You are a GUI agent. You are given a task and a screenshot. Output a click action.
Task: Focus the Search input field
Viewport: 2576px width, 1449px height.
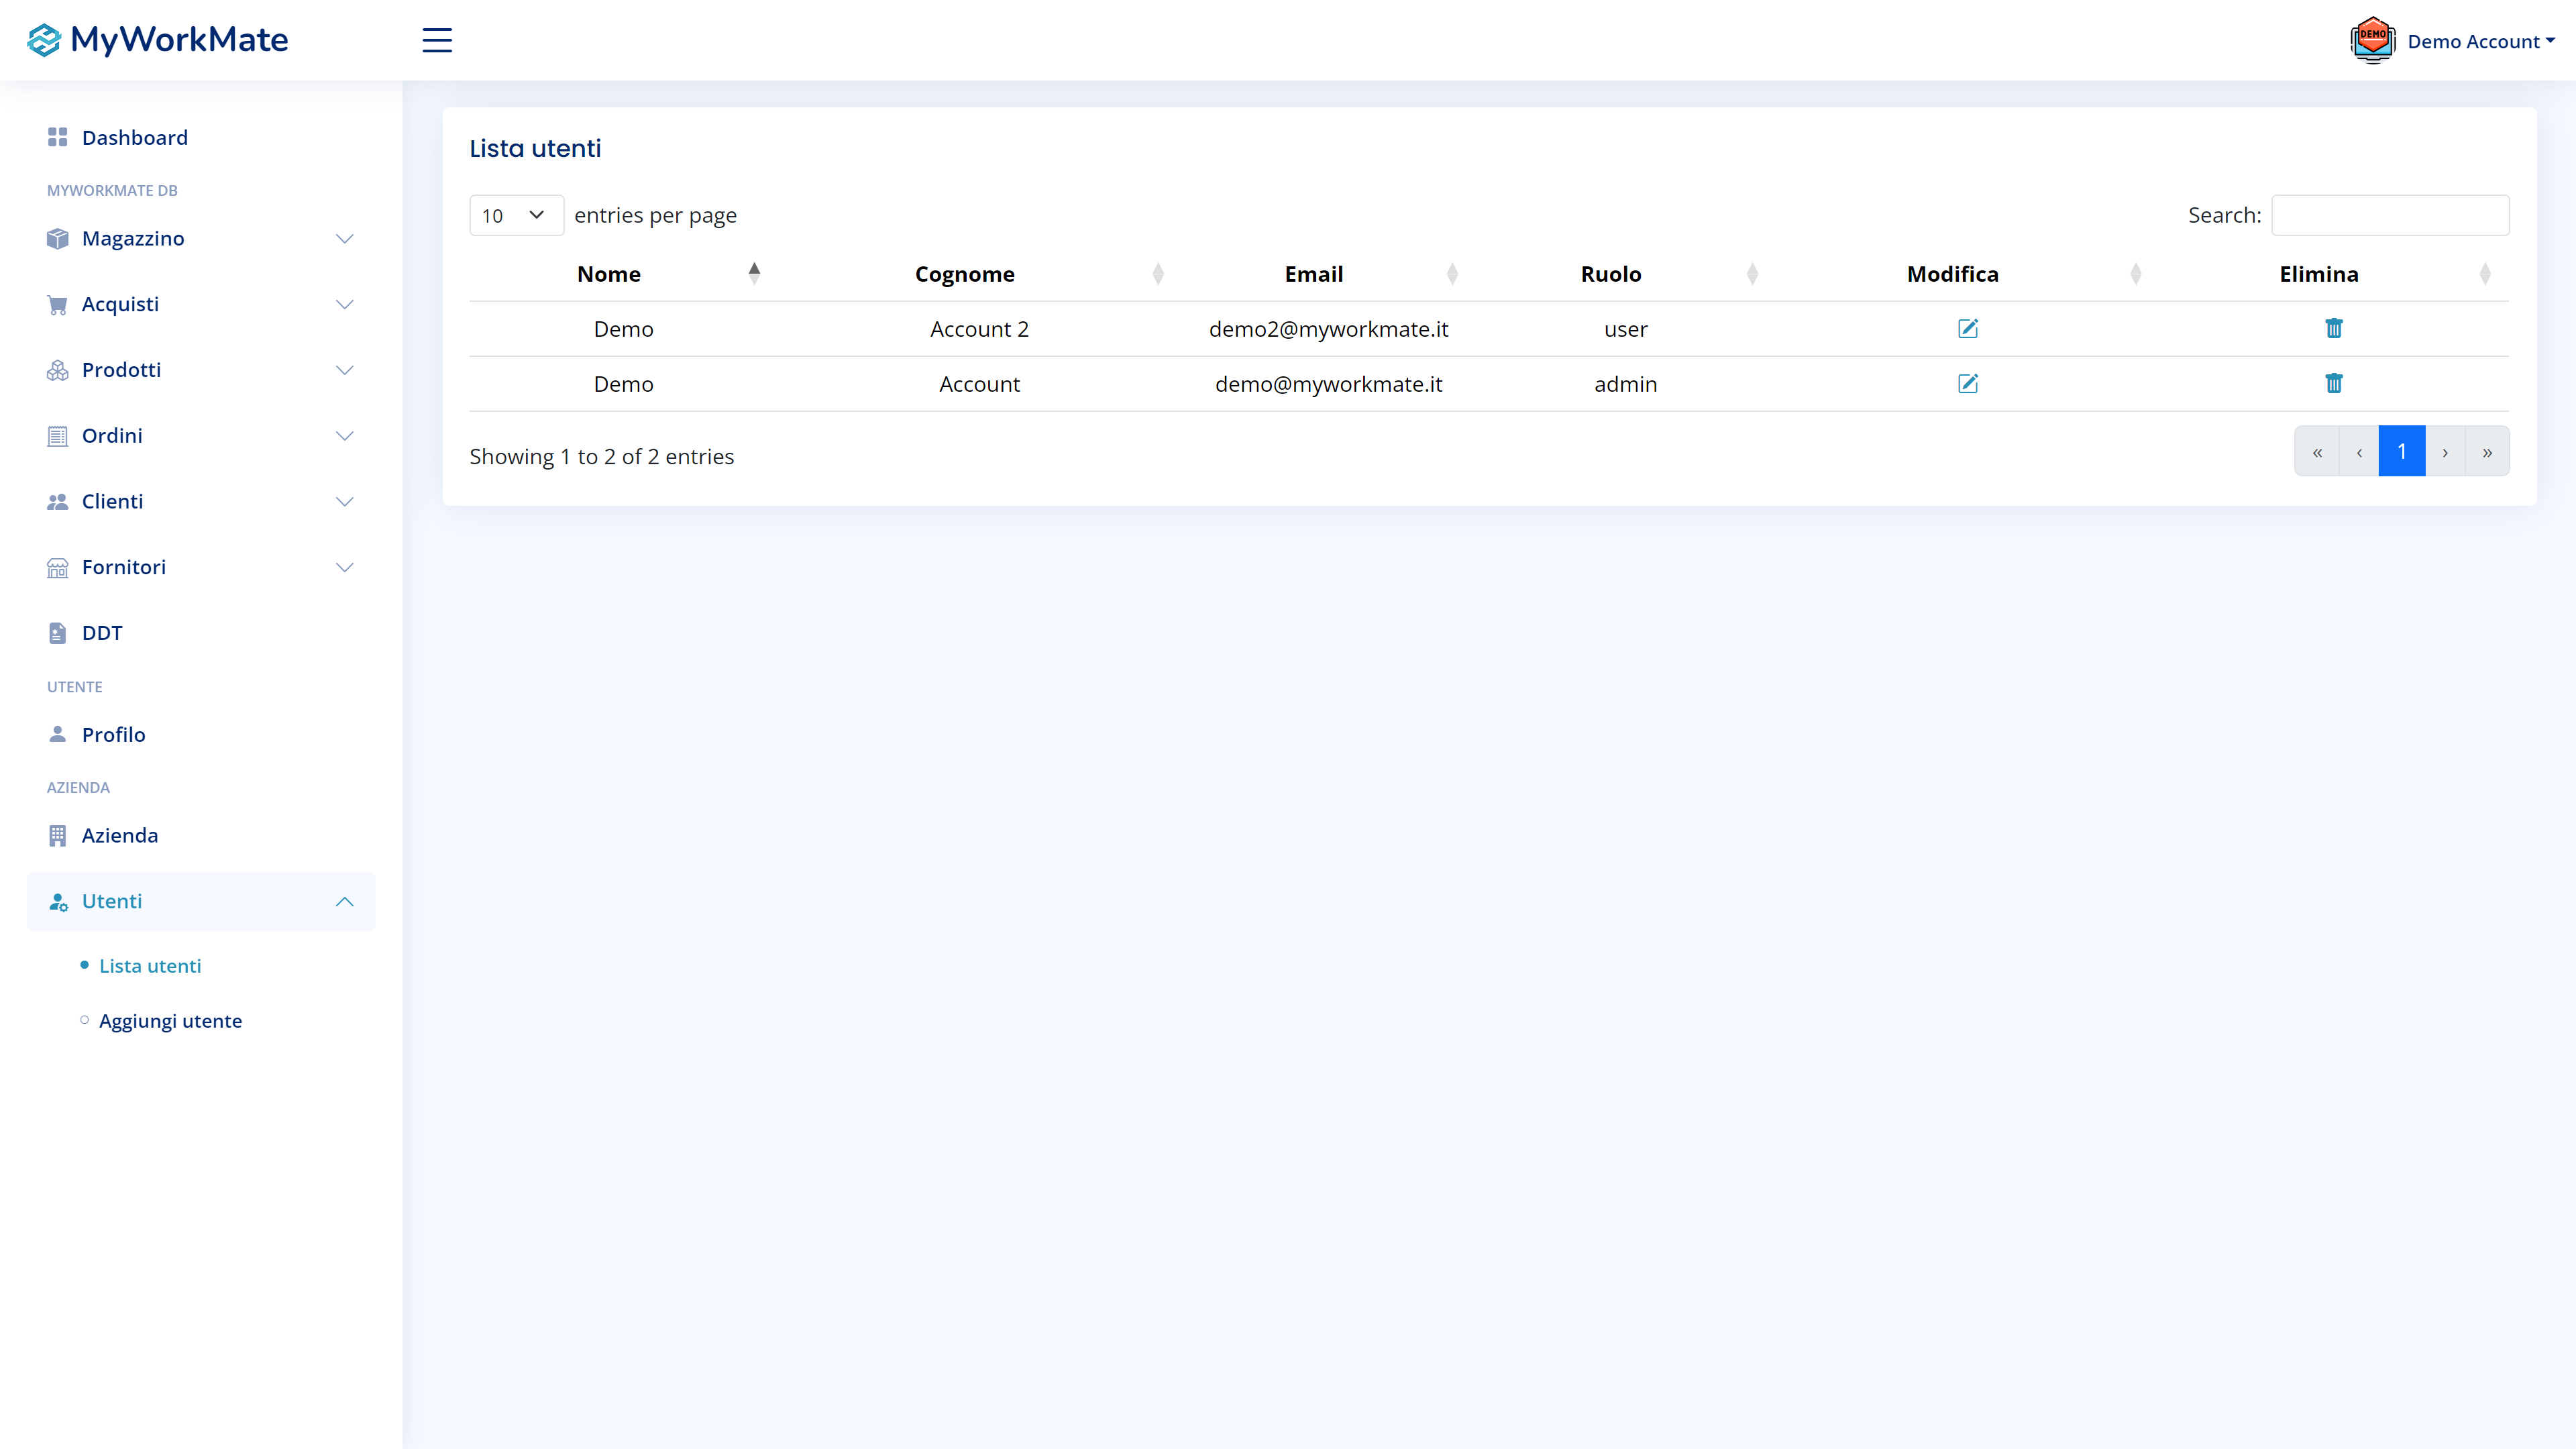(2389, 215)
